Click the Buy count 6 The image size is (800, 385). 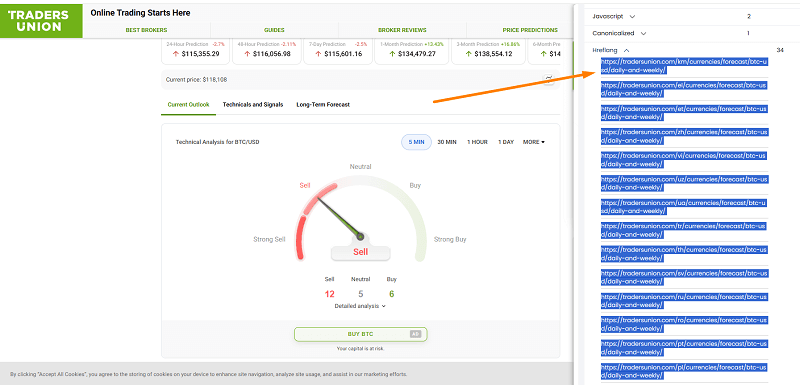coord(391,294)
